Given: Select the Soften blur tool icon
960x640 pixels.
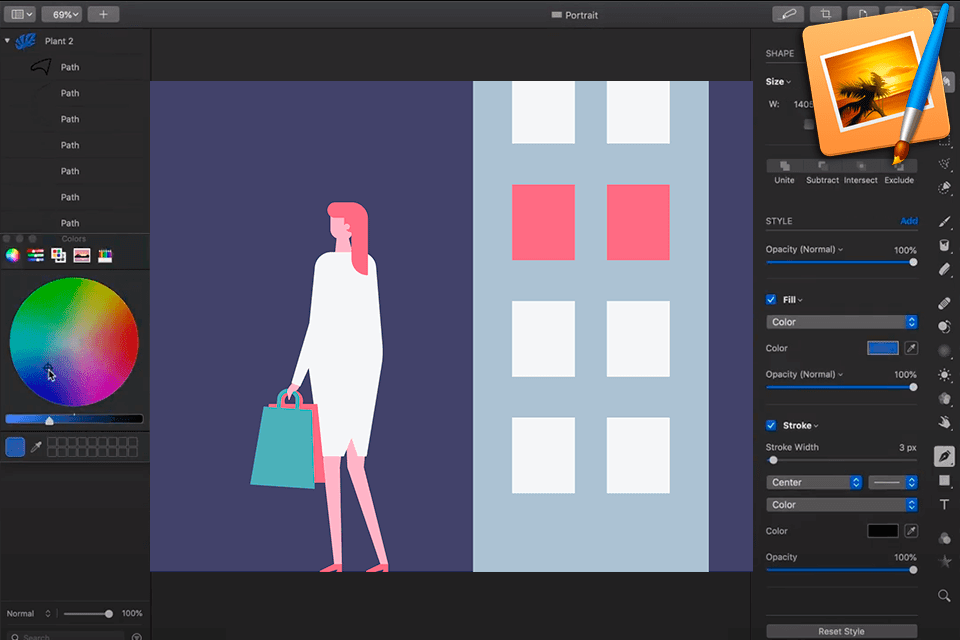Looking at the screenshot, I should click(944, 350).
